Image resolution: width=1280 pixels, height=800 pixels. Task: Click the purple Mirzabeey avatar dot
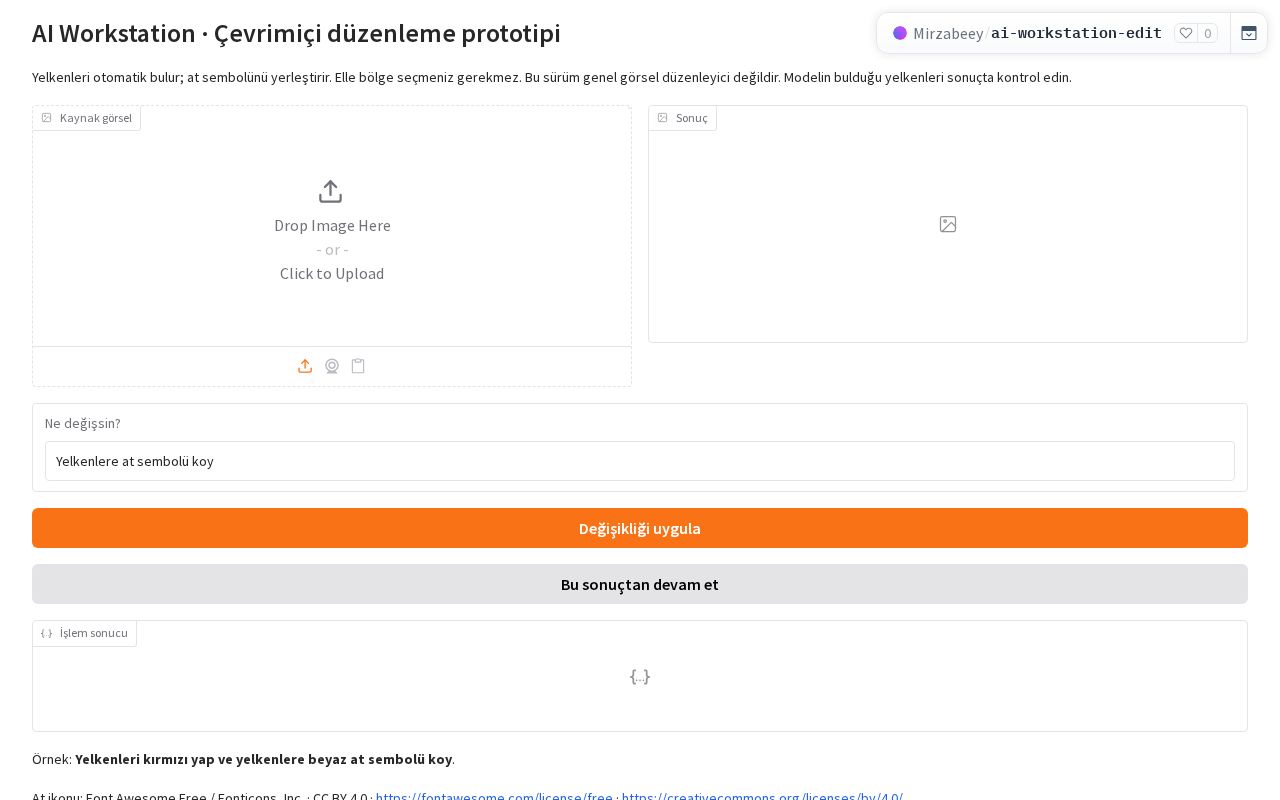(900, 33)
